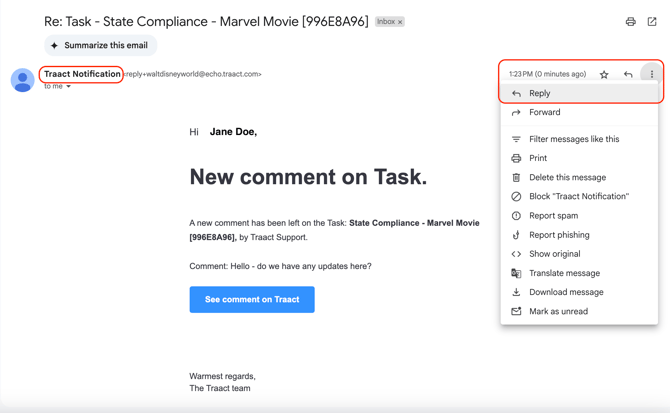Select Filter messages like this
Image resolution: width=670 pixels, height=413 pixels.
point(579,139)
